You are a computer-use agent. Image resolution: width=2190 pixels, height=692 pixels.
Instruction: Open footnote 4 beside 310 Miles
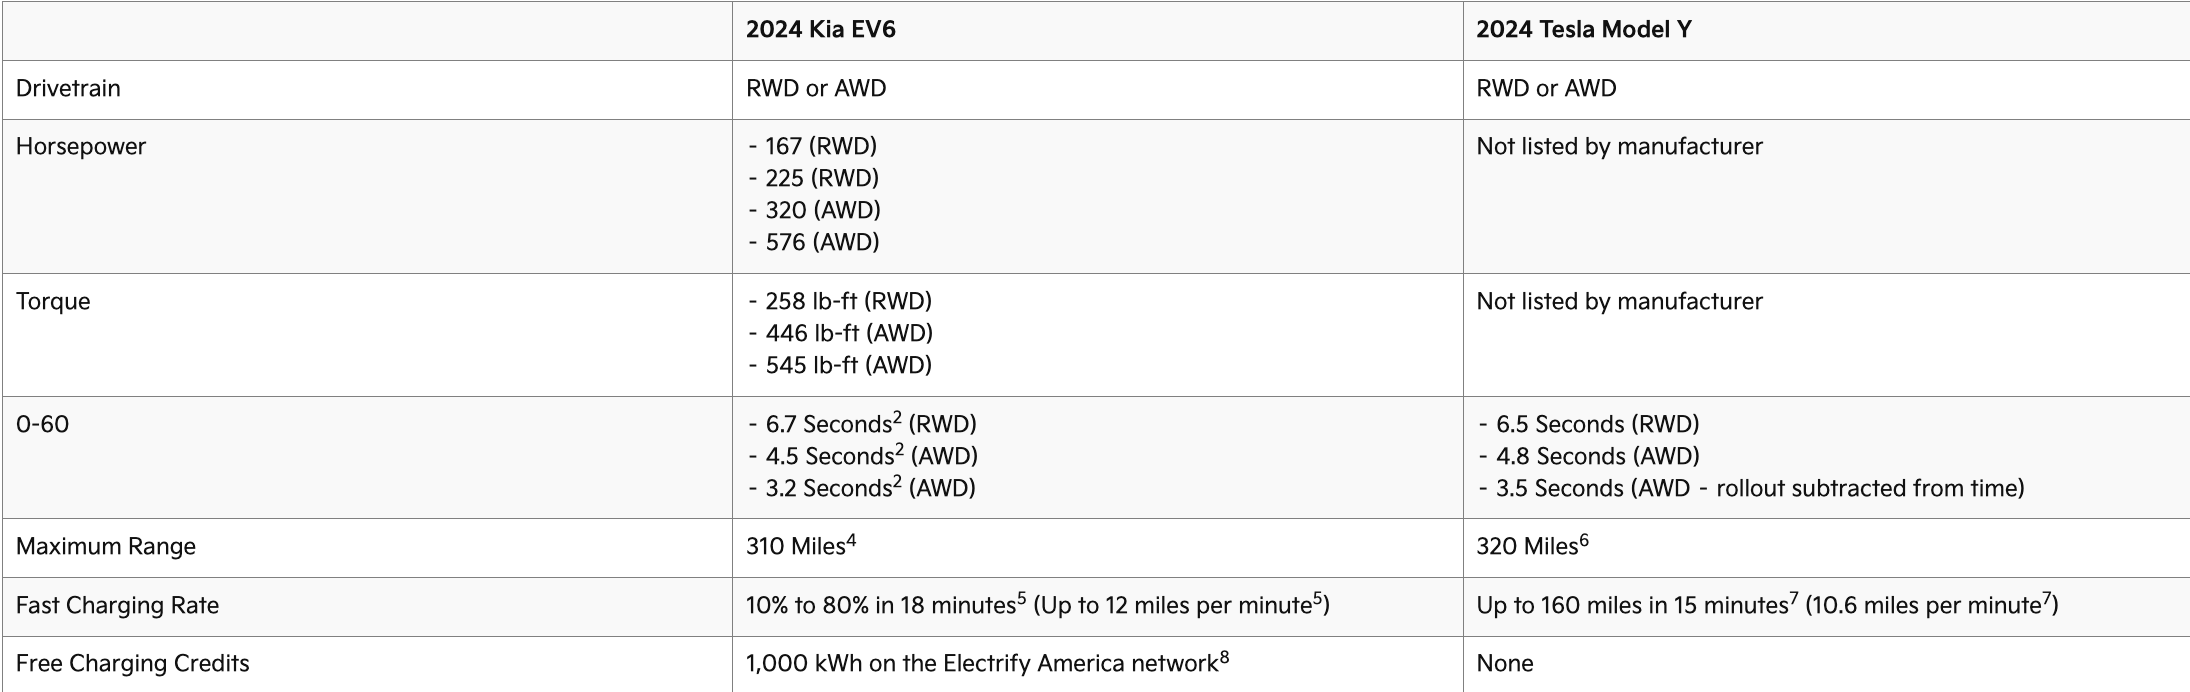[x=851, y=541]
